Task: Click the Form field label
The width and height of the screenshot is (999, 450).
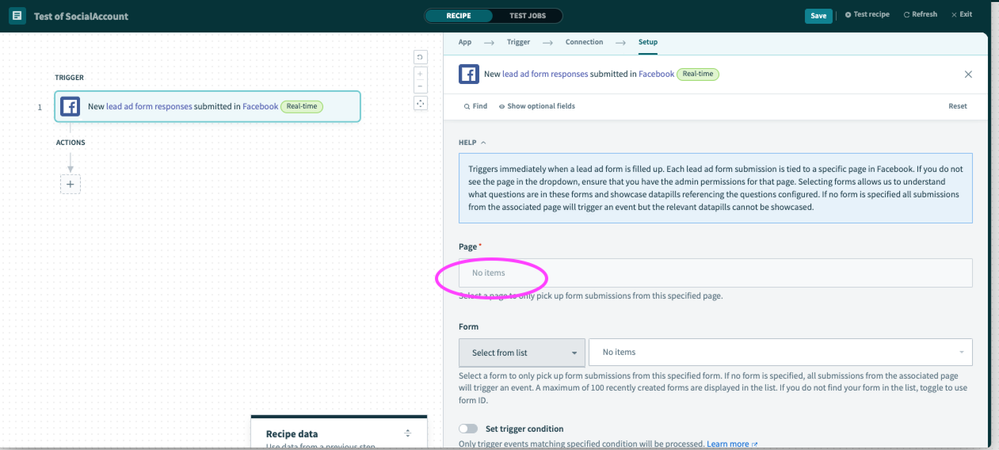Action: click(x=468, y=326)
